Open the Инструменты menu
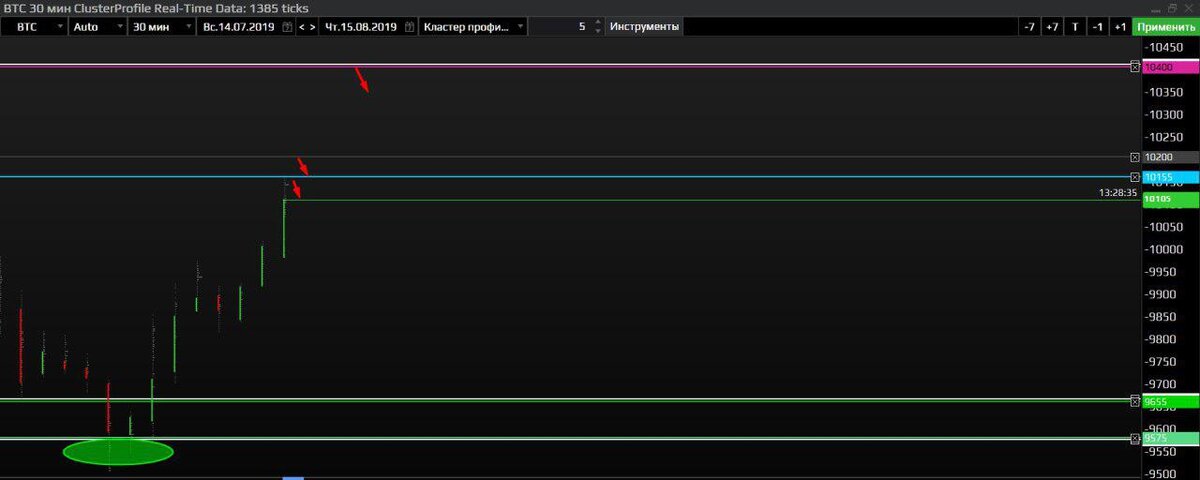Image resolution: width=1200 pixels, height=480 pixels. (x=644, y=27)
